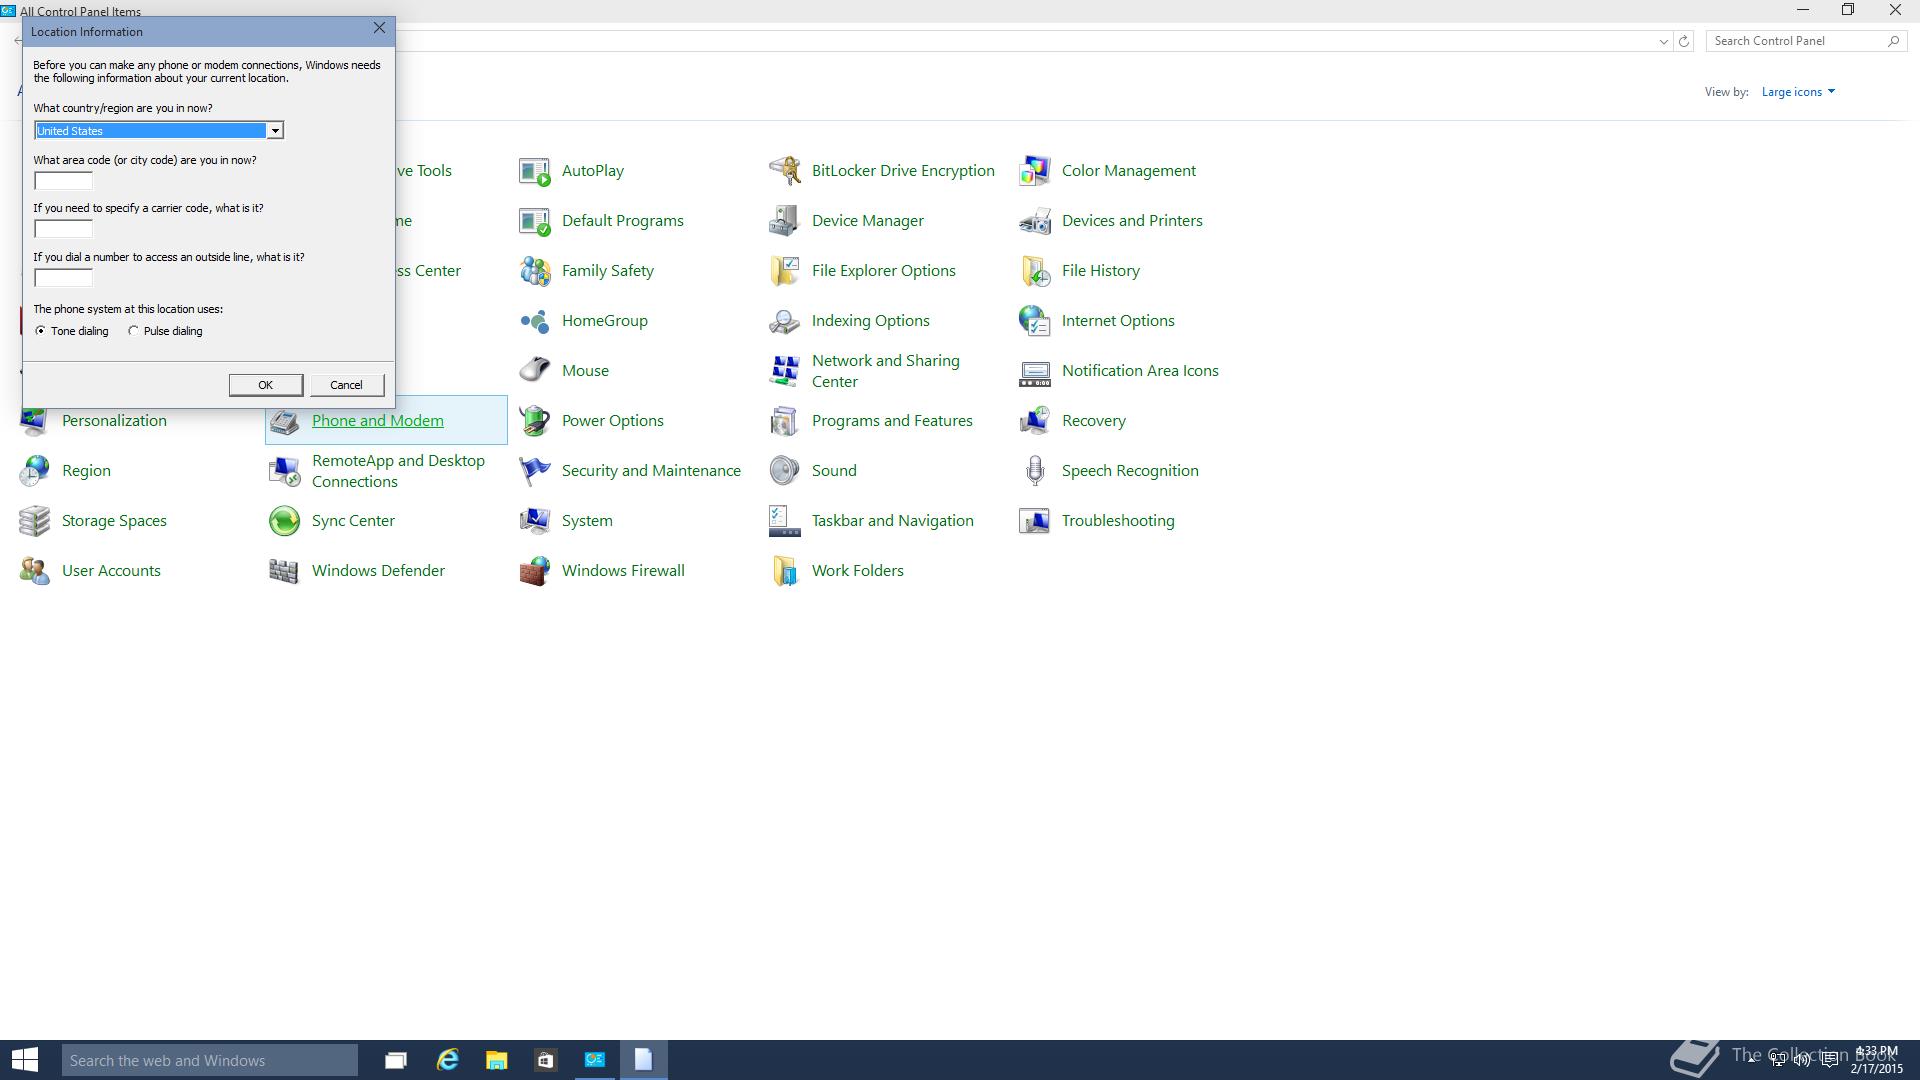Open RemoteApp and Desktop Connections link

[398, 471]
